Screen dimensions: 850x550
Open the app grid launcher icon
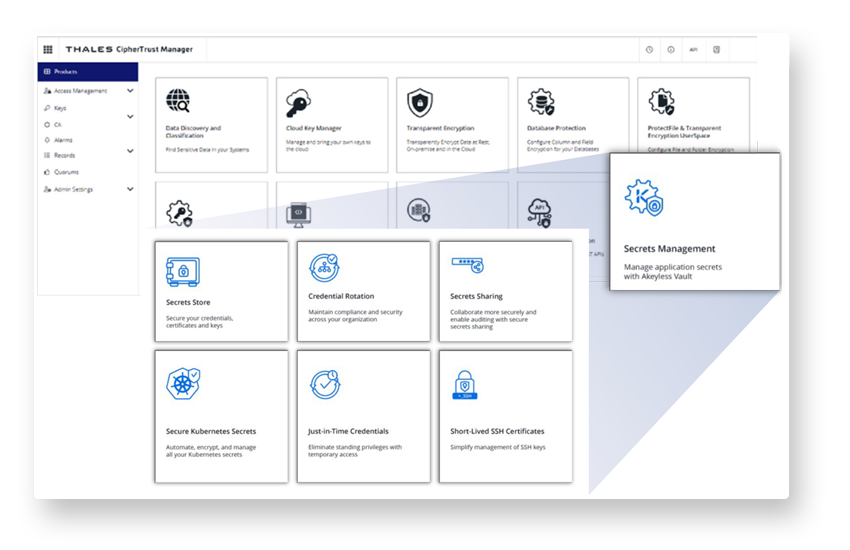point(48,49)
